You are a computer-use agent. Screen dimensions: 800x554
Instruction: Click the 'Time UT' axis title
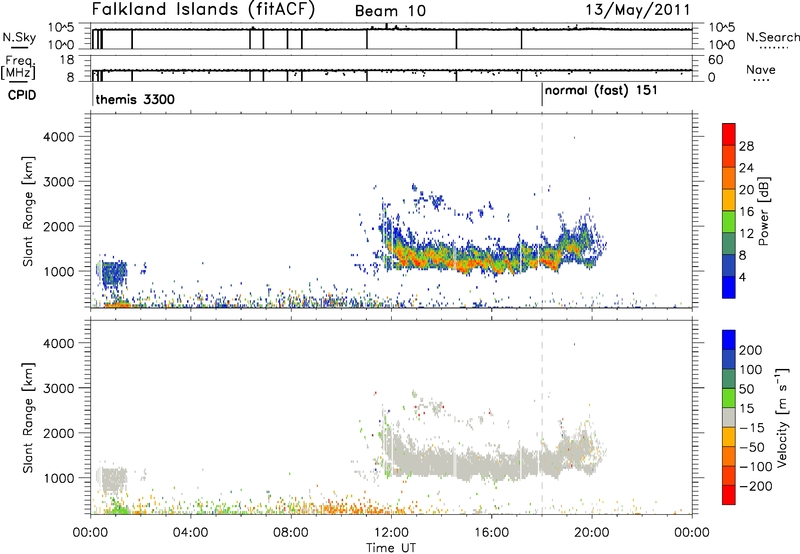point(391,548)
